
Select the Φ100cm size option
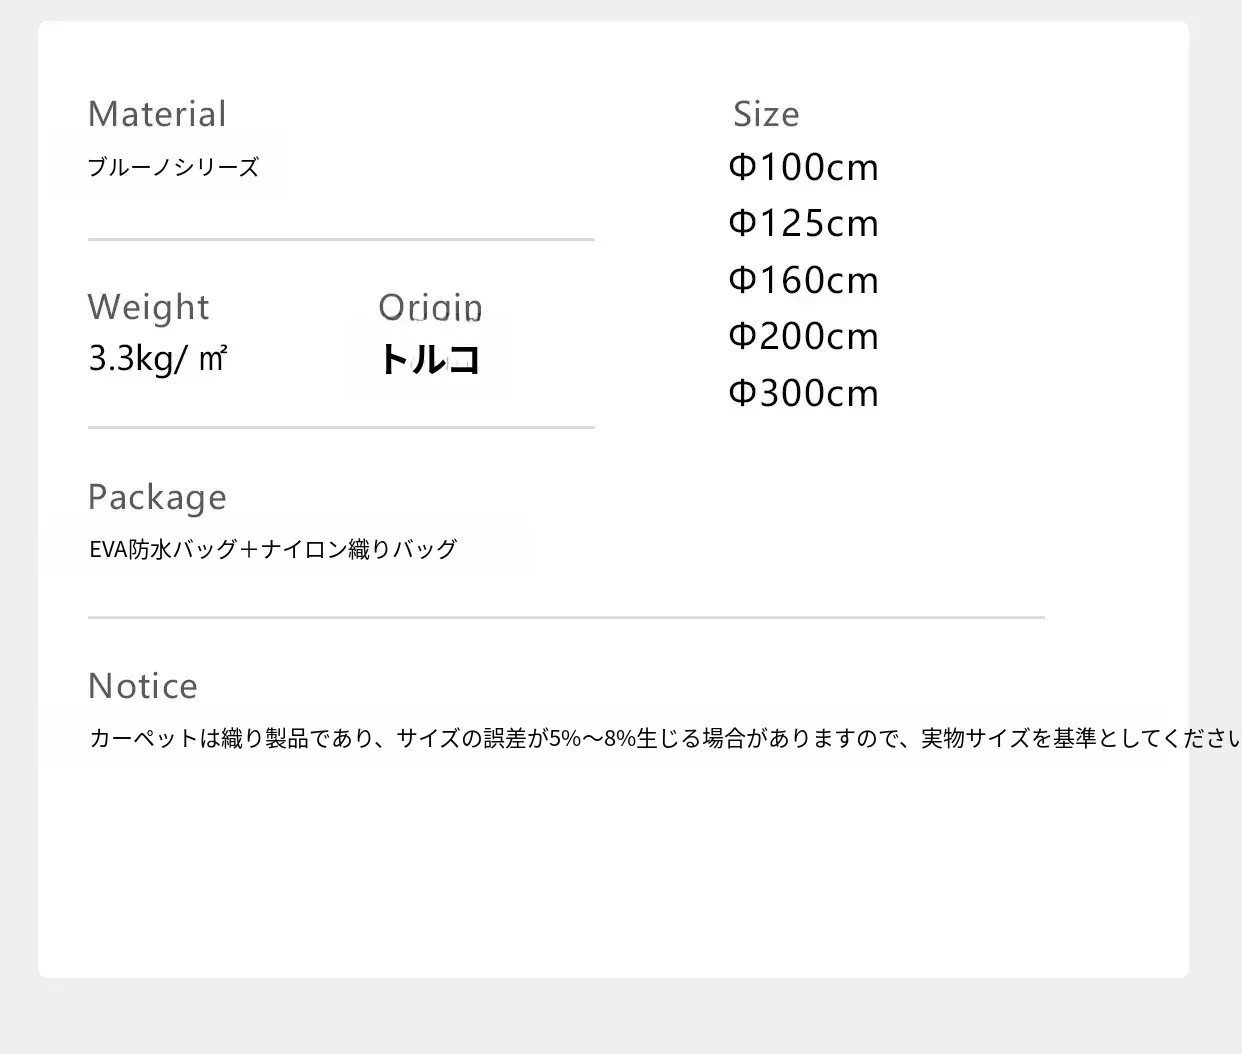point(803,167)
